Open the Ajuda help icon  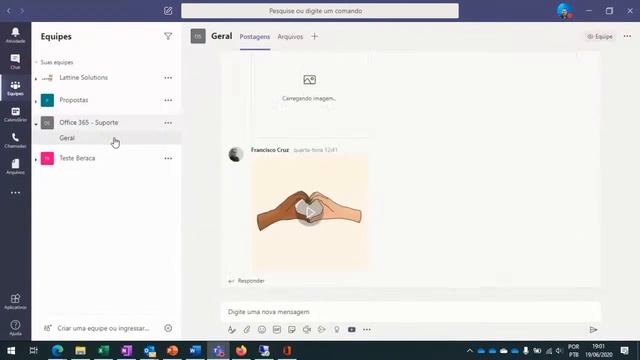coord(15,327)
